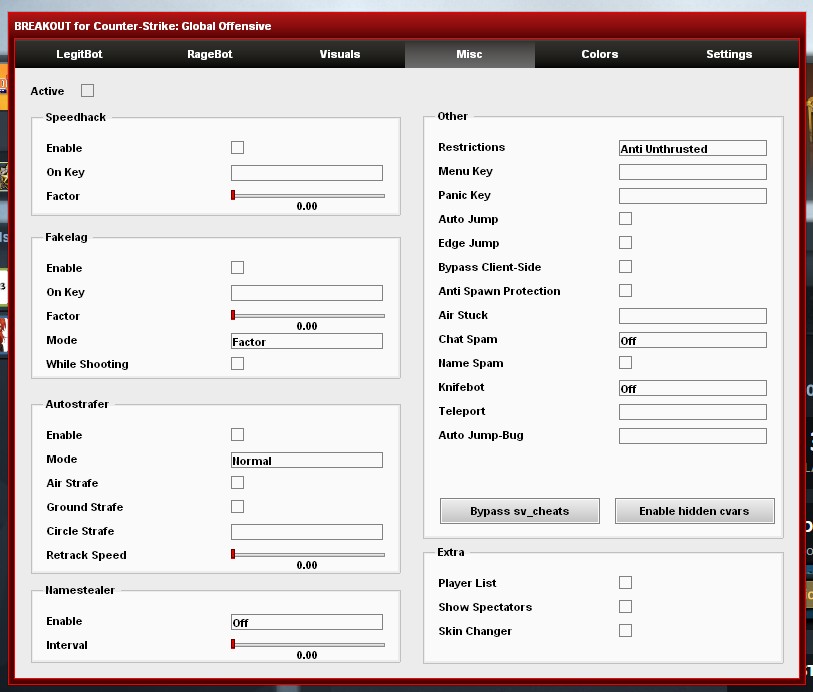Click the Fakelag Factor slider handle
This screenshot has width=813, height=692.
[233, 315]
